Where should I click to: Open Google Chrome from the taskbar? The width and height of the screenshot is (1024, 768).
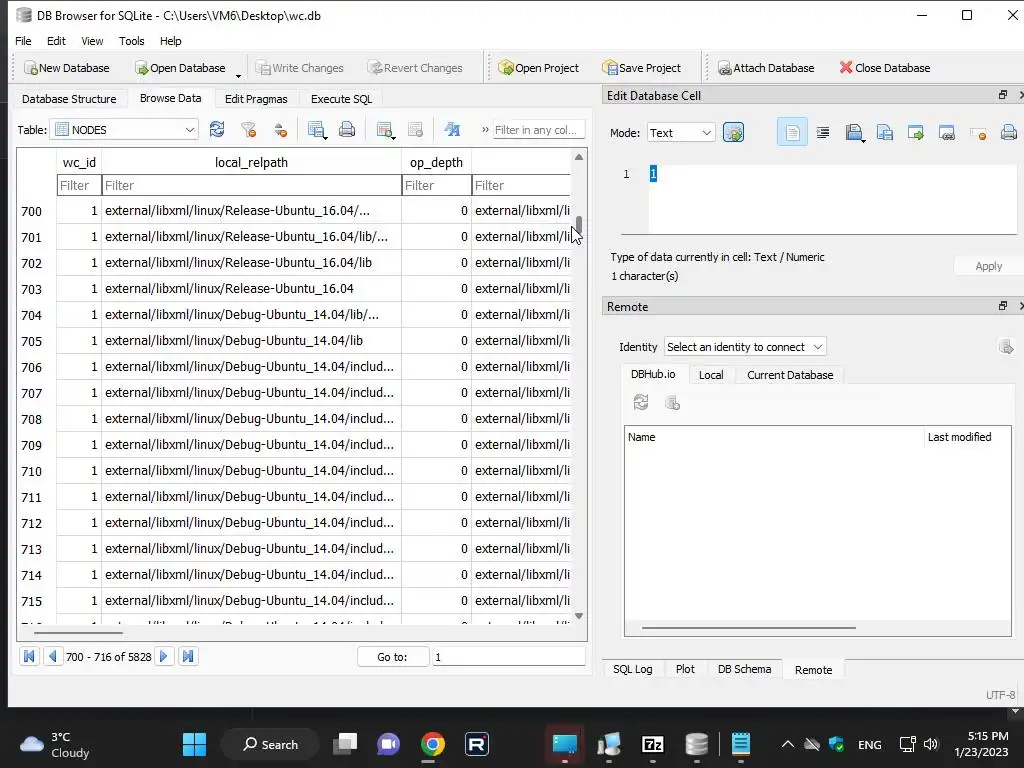(432, 744)
